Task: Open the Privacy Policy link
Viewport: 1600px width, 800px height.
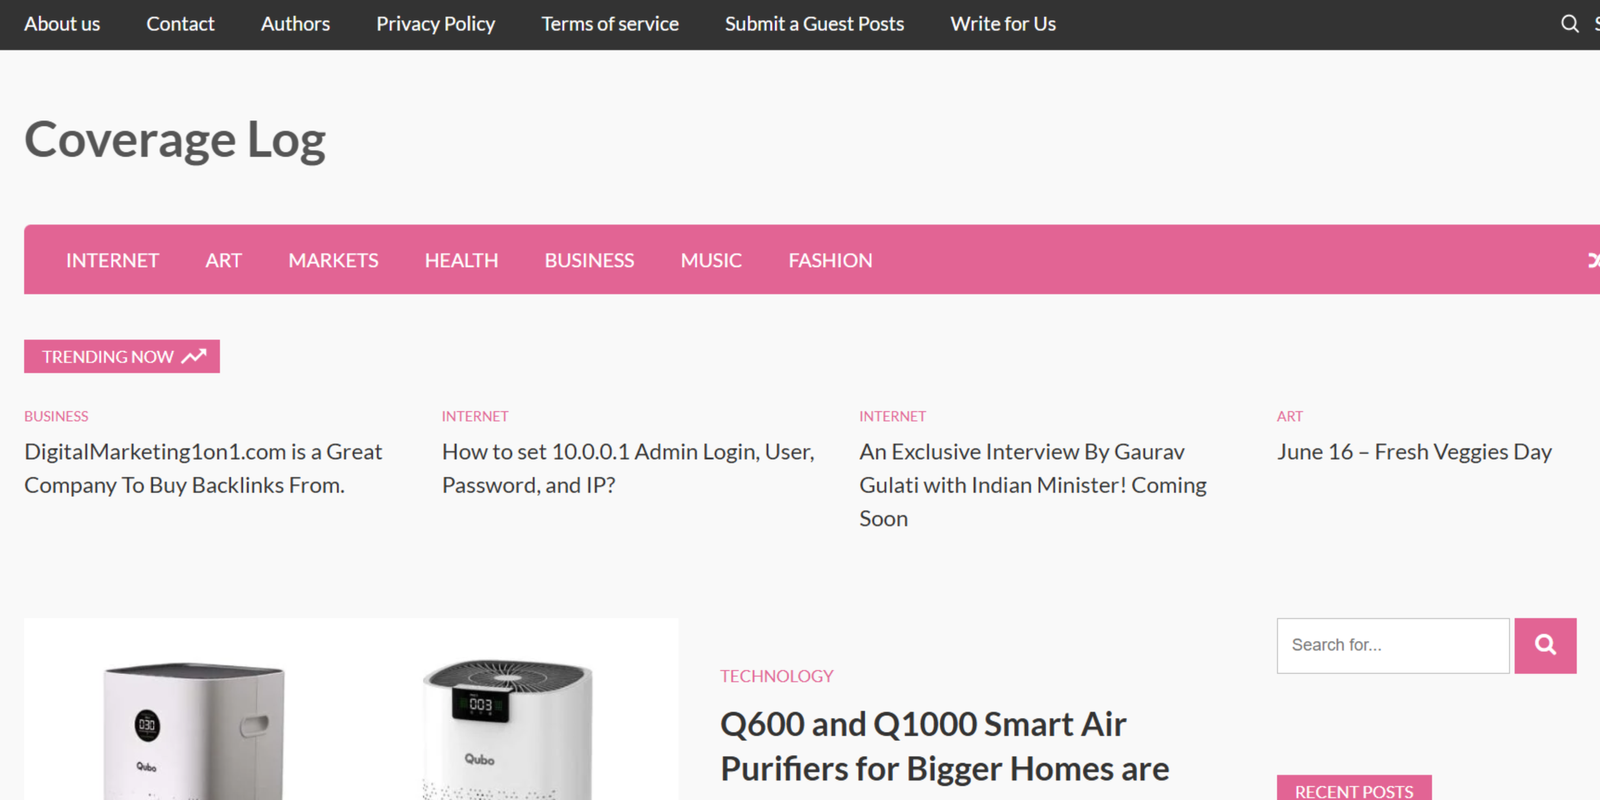Action: [435, 24]
